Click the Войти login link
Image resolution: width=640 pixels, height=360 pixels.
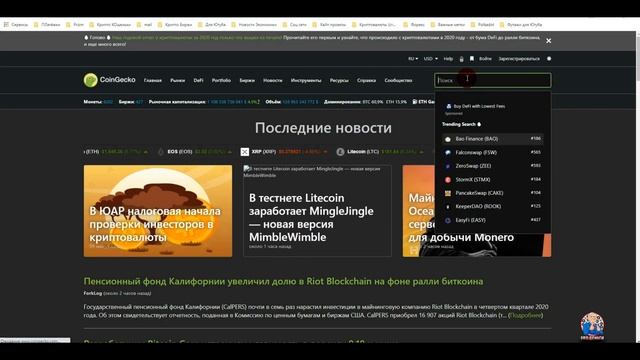point(485,59)
